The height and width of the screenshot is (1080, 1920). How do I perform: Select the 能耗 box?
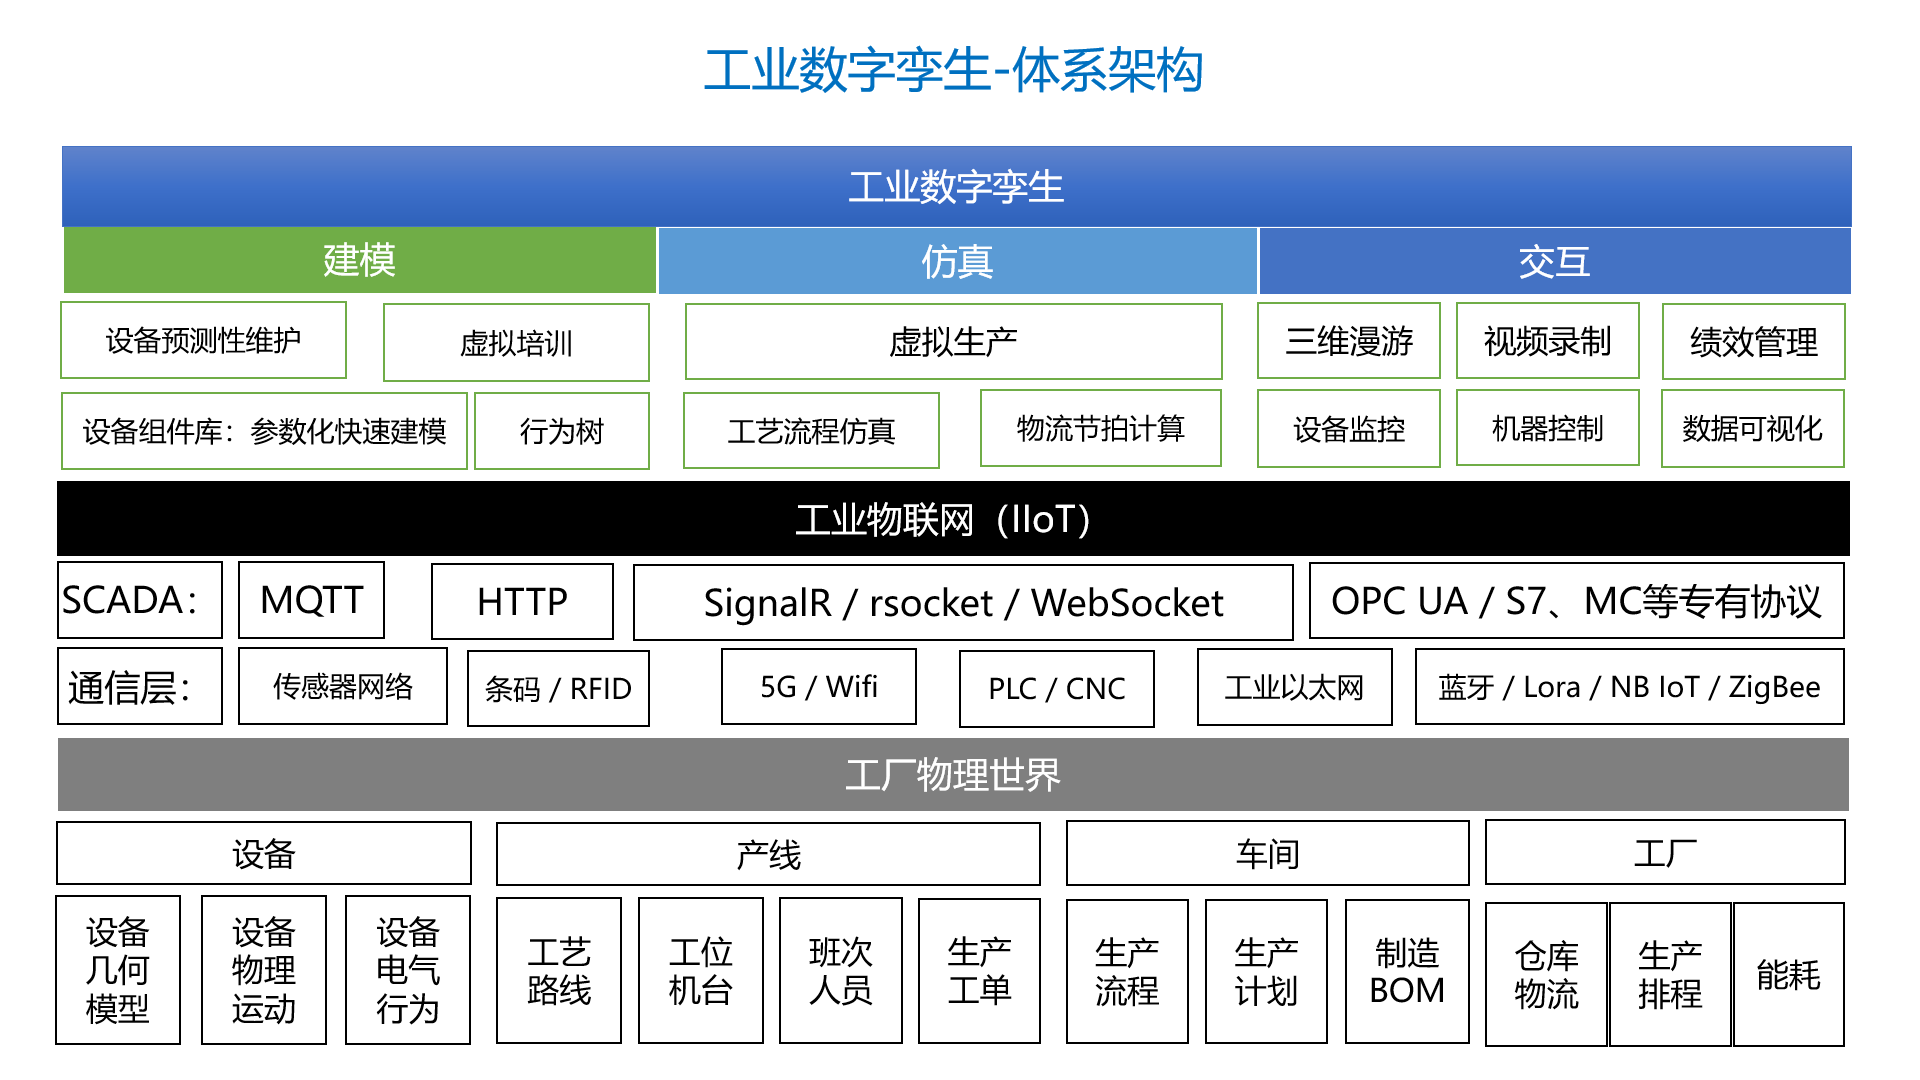tap(1789, 975)
